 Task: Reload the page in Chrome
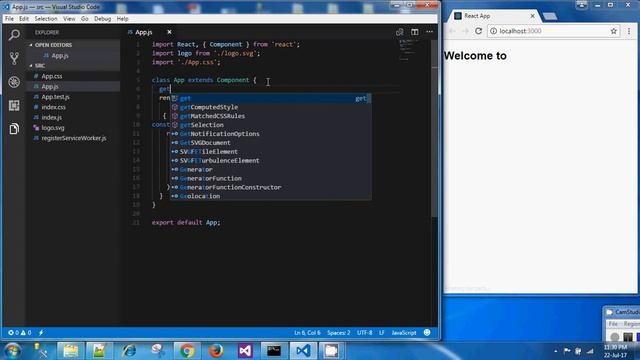(x=478, y=31)
